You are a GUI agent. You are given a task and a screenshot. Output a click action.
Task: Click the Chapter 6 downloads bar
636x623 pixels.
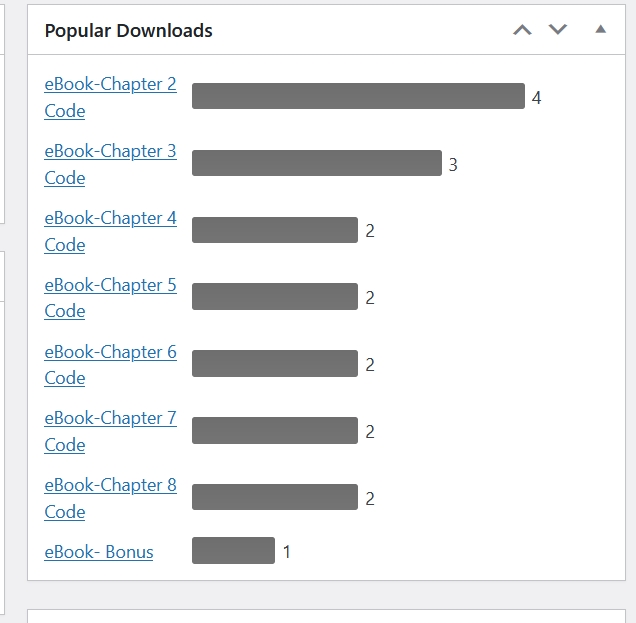(x=274, y=364)
